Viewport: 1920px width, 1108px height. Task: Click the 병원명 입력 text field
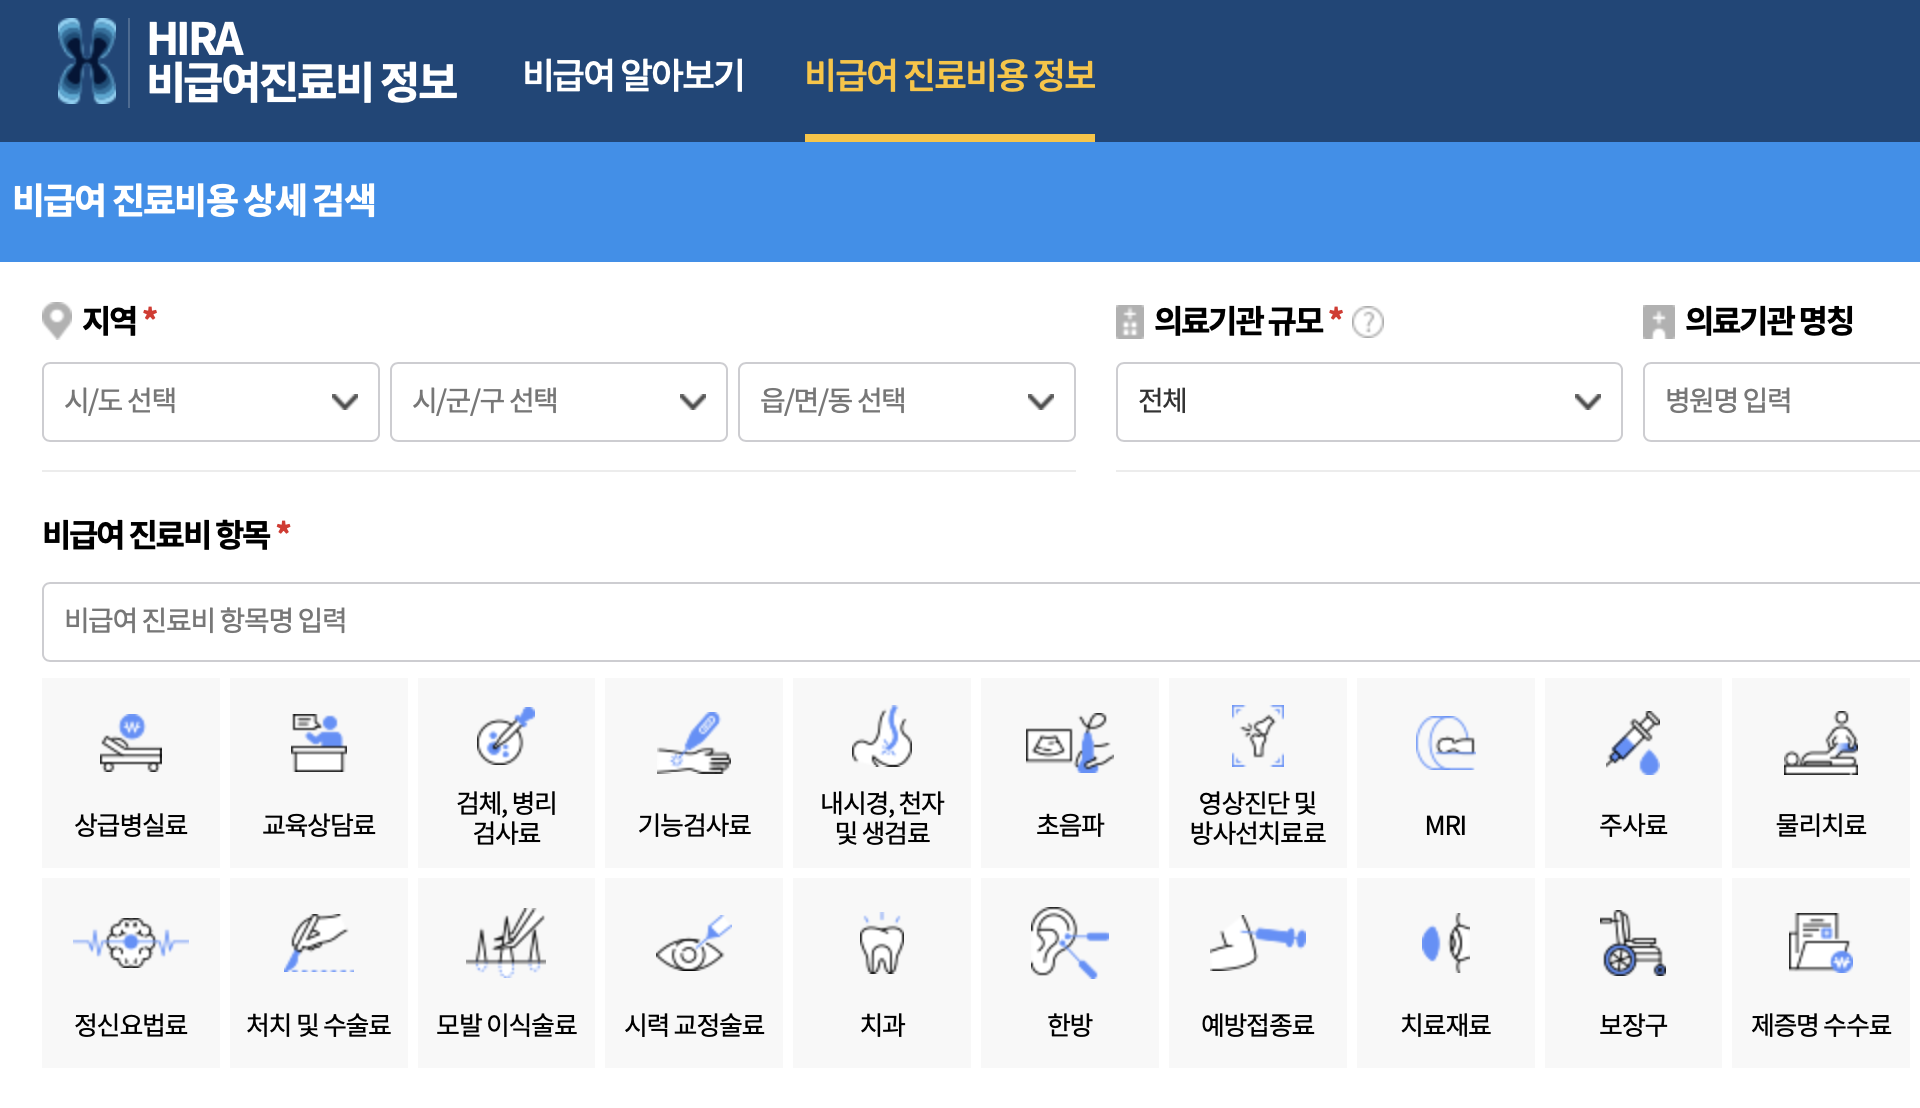pyautogui.click(x=1780, y=402)
